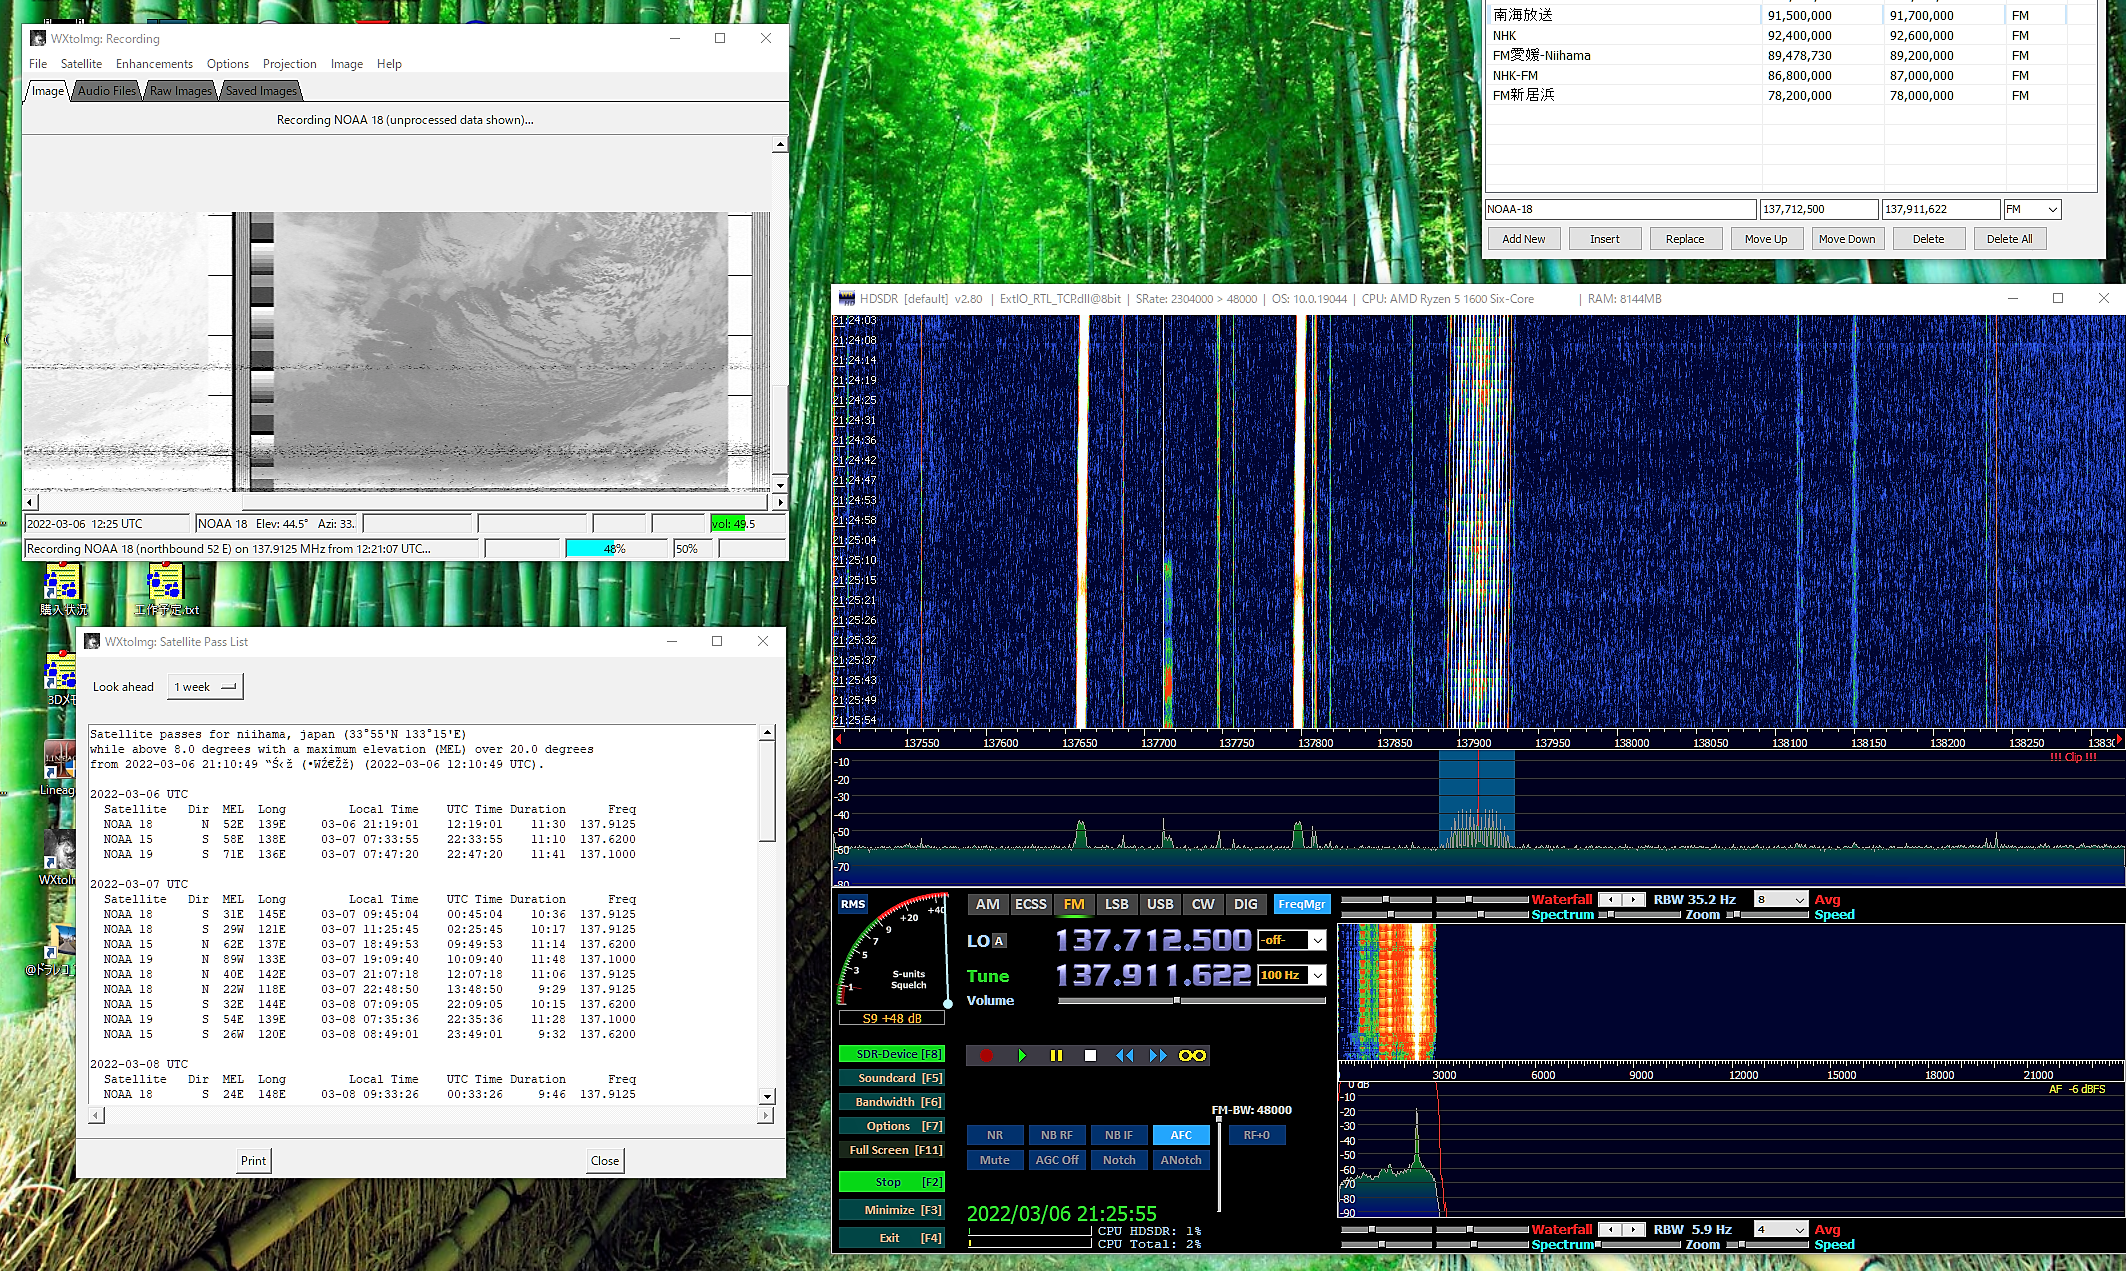Screen dimensions: 2126x1271
Task: Open the lower Avg dropdown showing 4
Action: pyautogui.click(x=1781, y=1230)
